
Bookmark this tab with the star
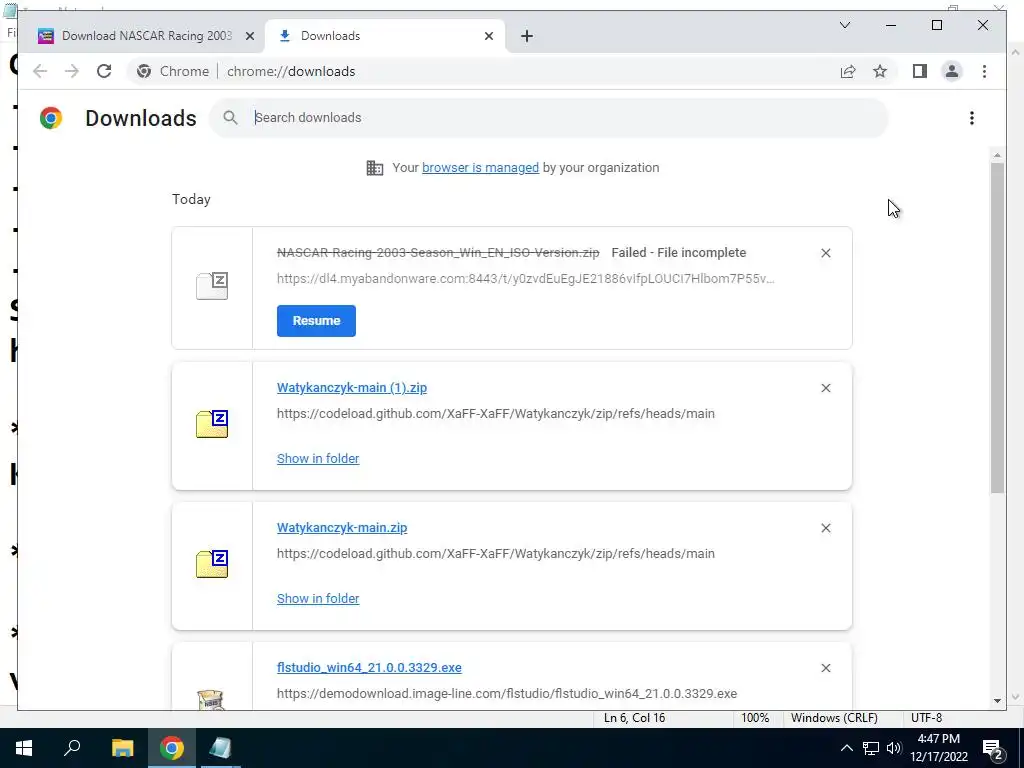[880, 71]
